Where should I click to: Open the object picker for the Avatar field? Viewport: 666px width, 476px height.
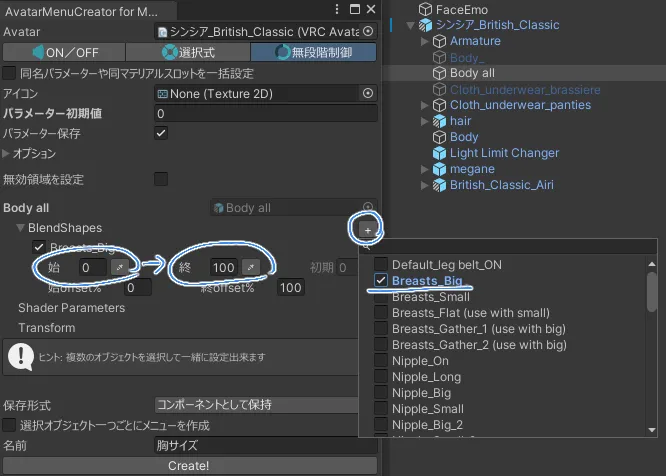tap(368, 32)
